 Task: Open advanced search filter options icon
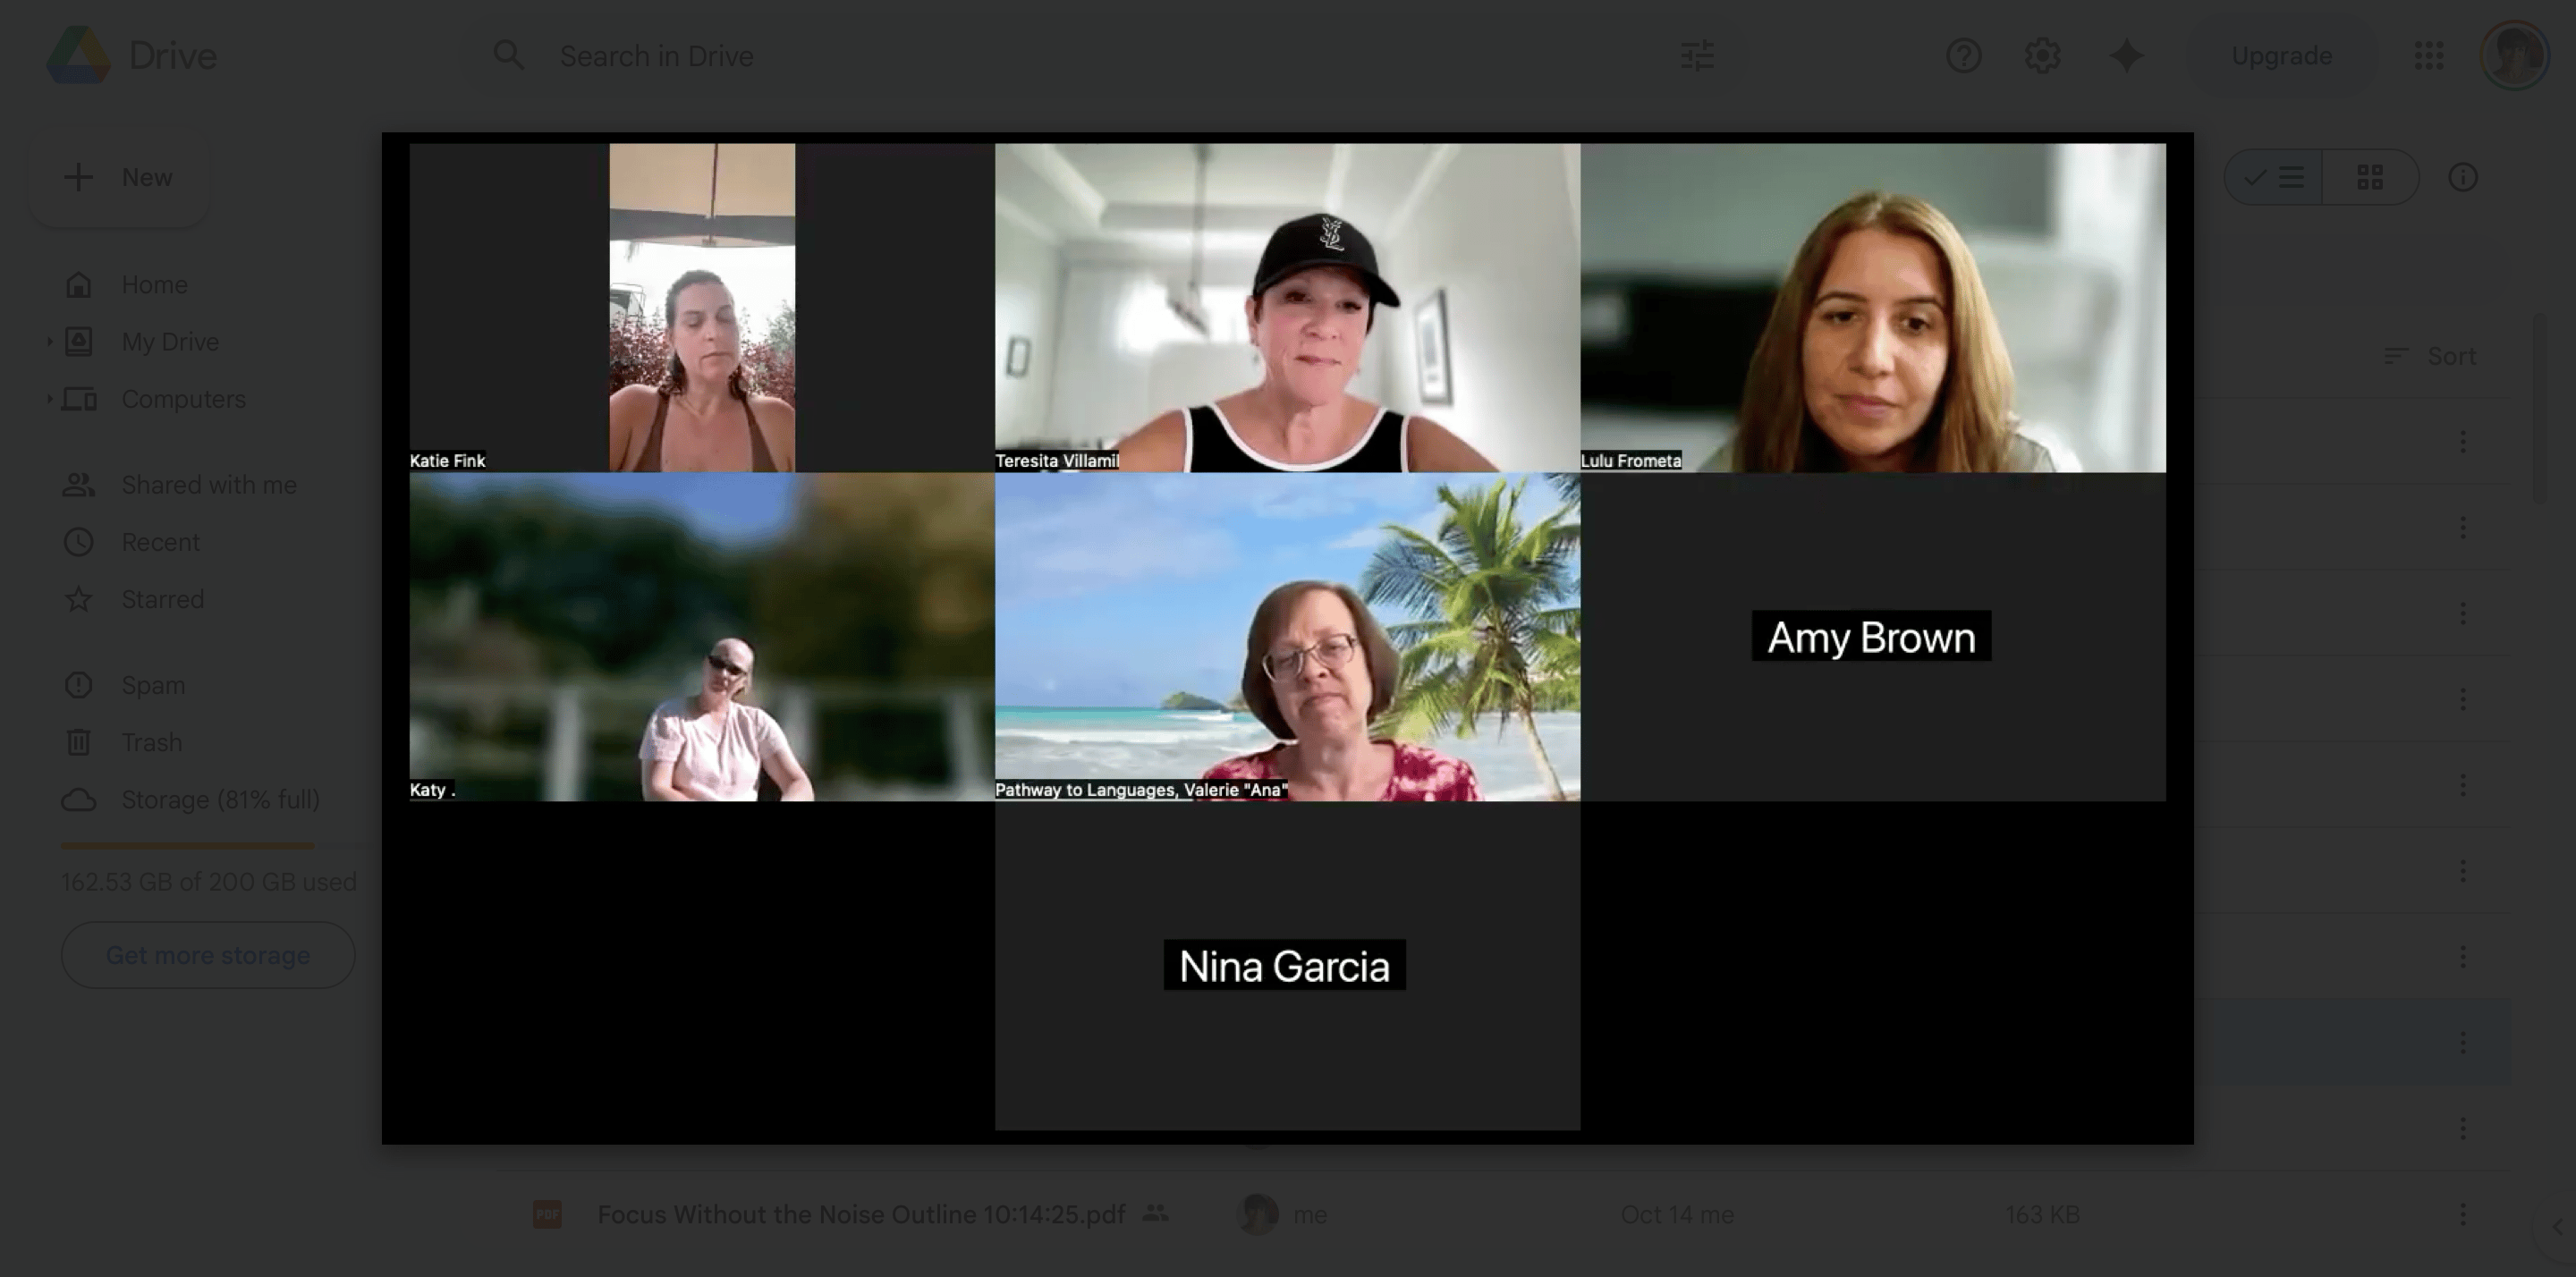pyautogui.click(x=1697, y=56)
